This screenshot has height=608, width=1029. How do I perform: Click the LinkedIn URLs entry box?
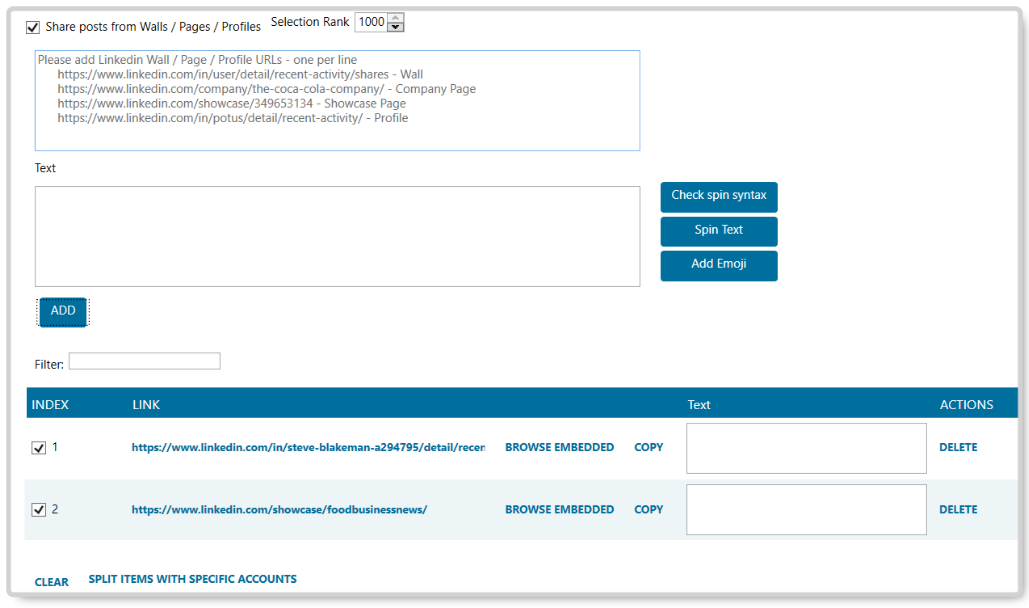tap(337, 100)
